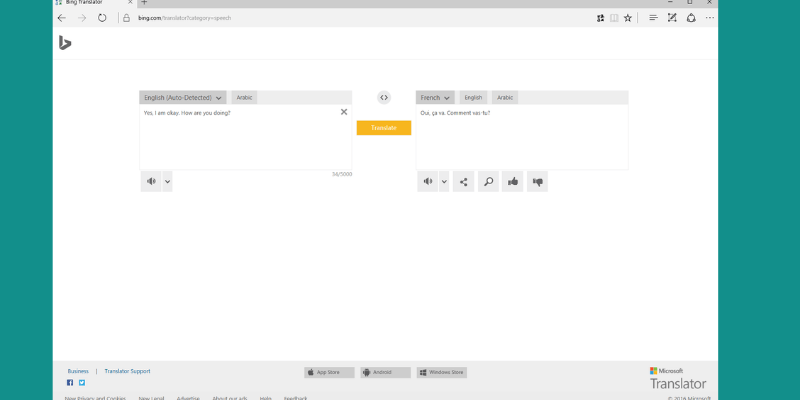This screenshot has height=400, width=800.
Task: Click the padlock site security icon
Action: coord(127,18)
